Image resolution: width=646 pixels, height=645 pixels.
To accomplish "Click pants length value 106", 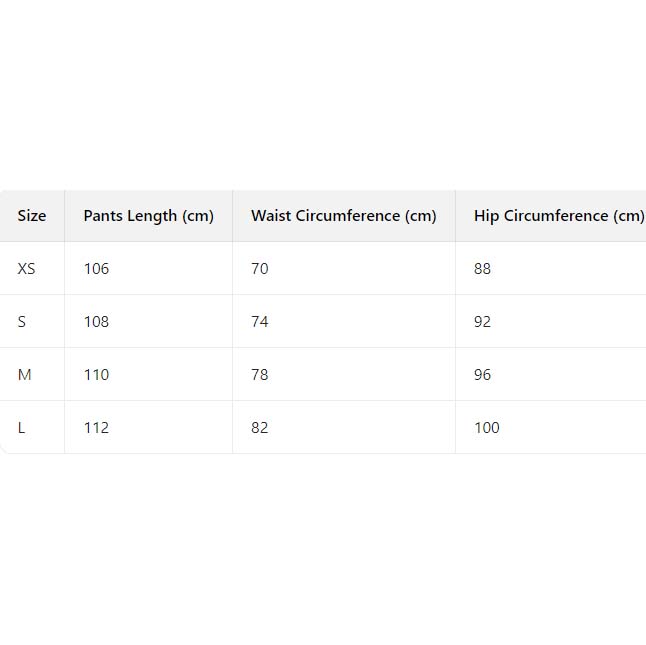I will pyautogui.click(x=96, y=269).
